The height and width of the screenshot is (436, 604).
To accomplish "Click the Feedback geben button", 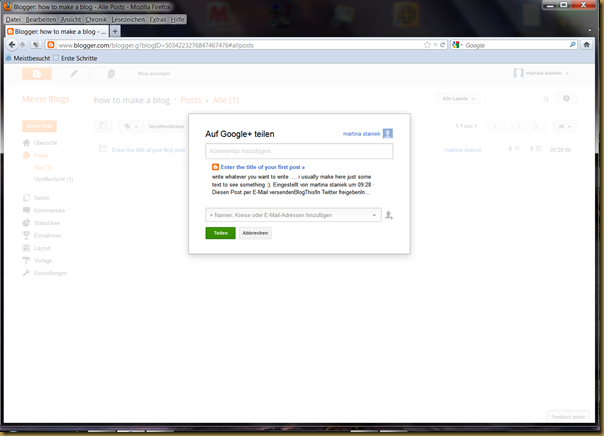I will click(568, 417).
